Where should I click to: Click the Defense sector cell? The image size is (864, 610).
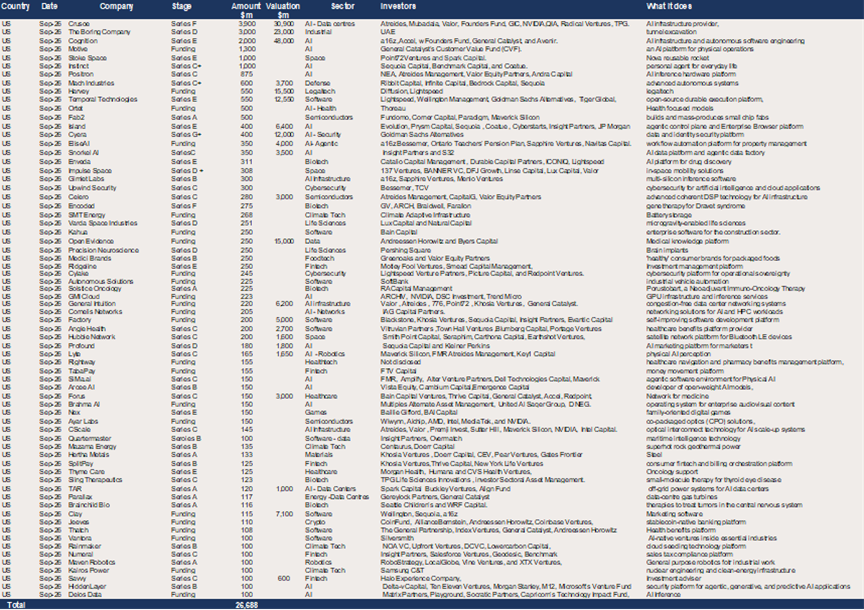click(x=317, y=83)
